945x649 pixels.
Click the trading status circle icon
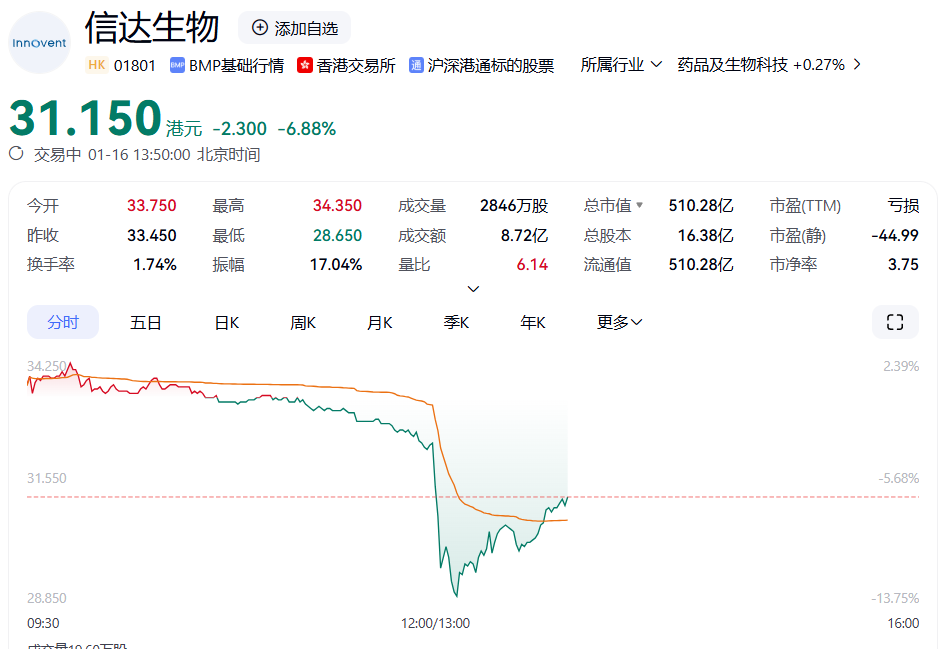(16, 154)
